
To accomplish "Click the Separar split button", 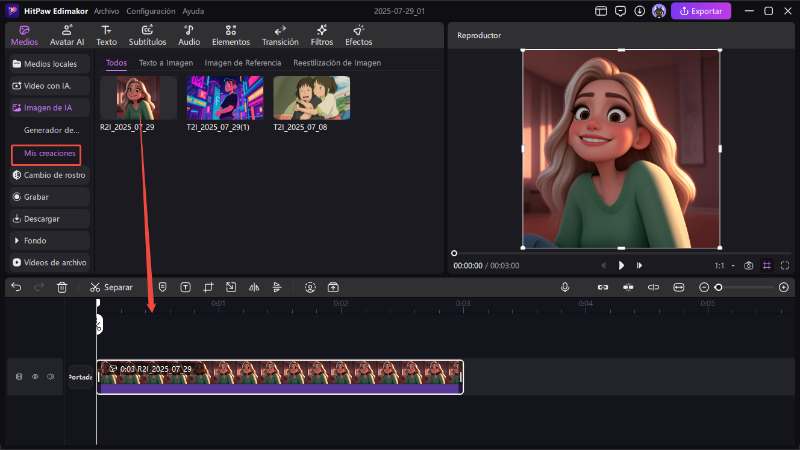I will [x=111, y=287].
